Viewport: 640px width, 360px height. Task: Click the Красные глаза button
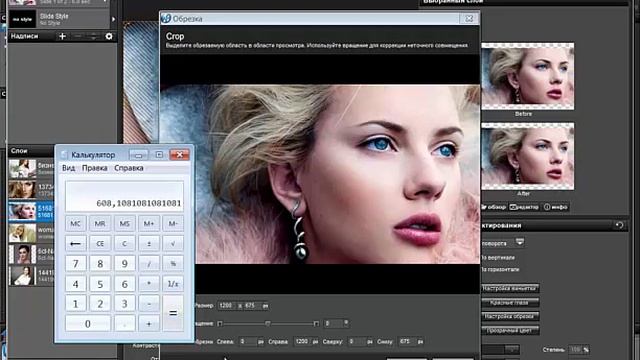510,302
